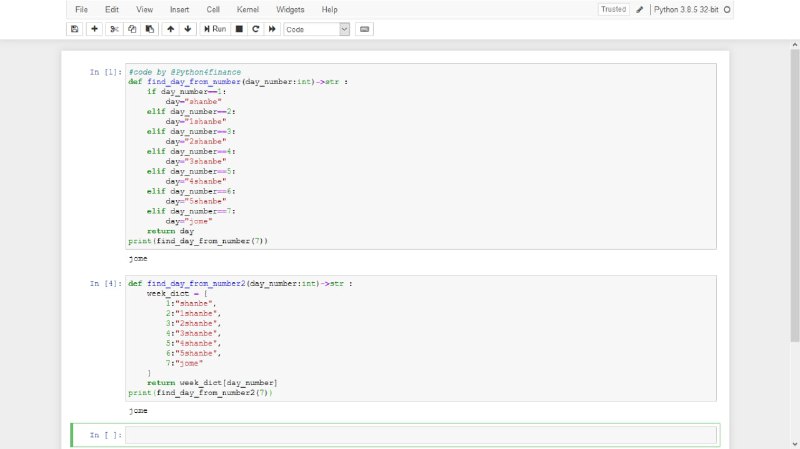Click into the empty In [ ] code cell
The image size is (800, 449).
[421, 435]
